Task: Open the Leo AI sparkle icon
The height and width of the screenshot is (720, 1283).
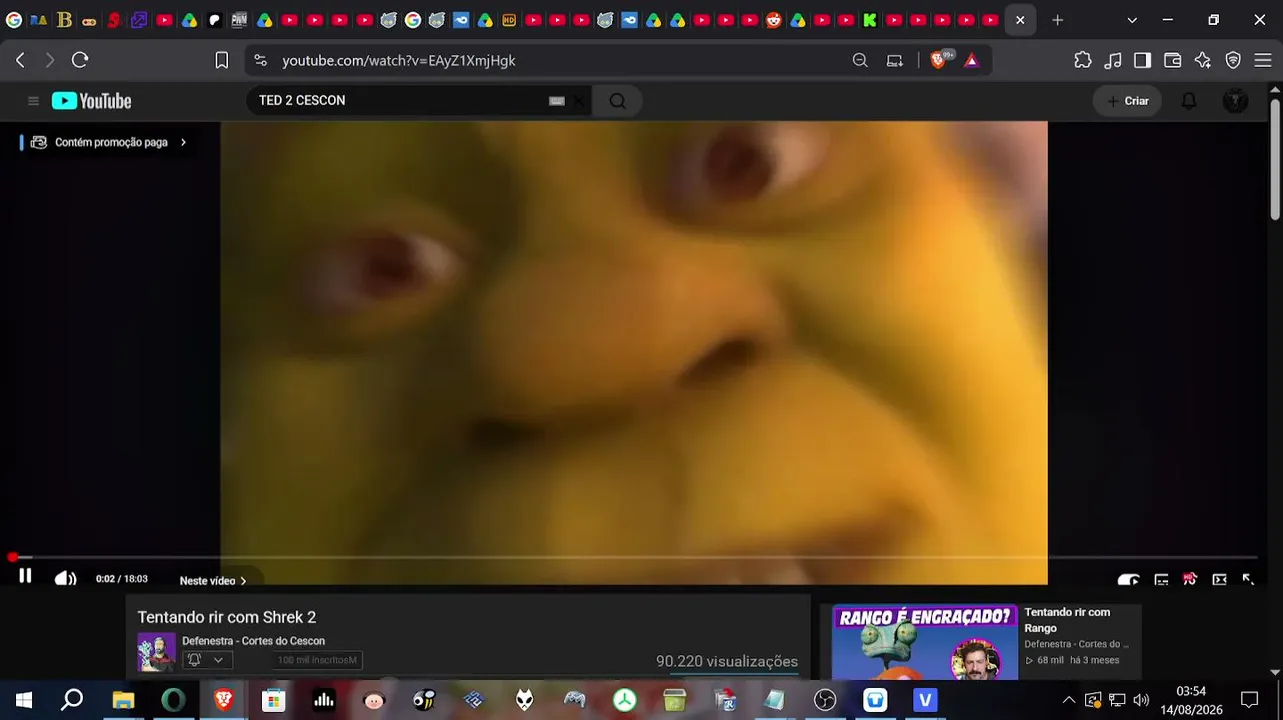Action: click(x=1203, y=60)
